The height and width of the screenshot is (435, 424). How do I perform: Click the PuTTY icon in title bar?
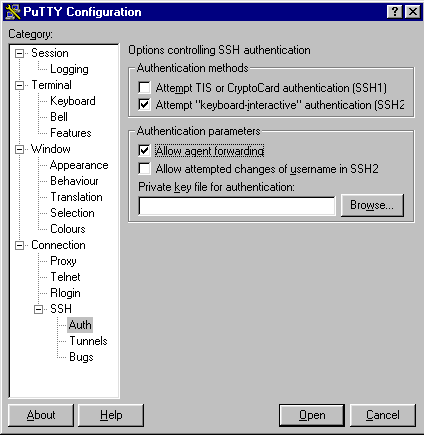(x=13, y=12)
